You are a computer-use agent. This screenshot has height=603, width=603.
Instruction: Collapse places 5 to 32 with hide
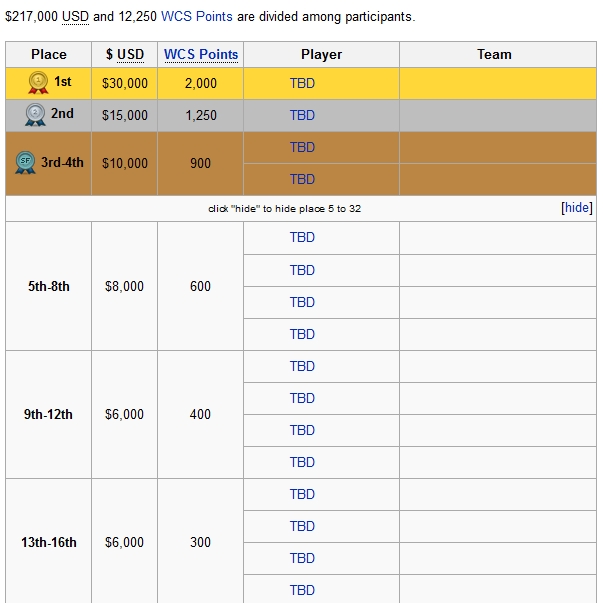pyautogui.click(x=577, y=208)
